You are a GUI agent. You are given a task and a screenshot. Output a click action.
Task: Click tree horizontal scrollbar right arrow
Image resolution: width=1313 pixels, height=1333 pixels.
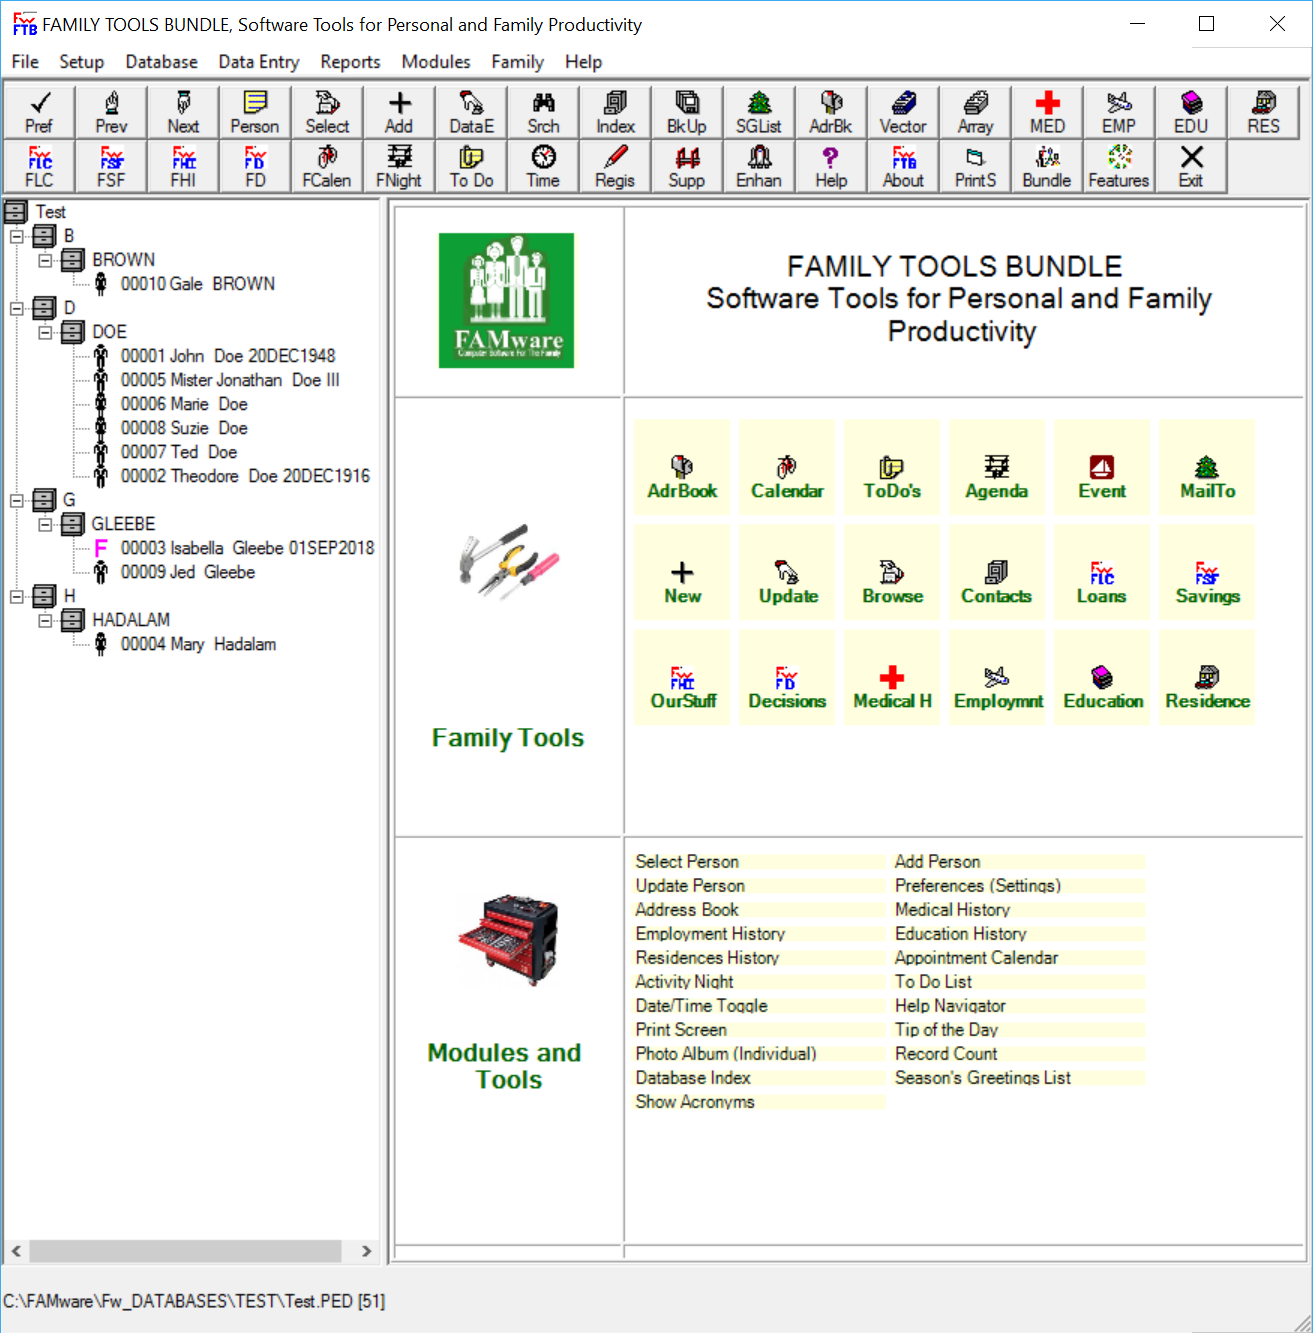(x=366, y=1251)
